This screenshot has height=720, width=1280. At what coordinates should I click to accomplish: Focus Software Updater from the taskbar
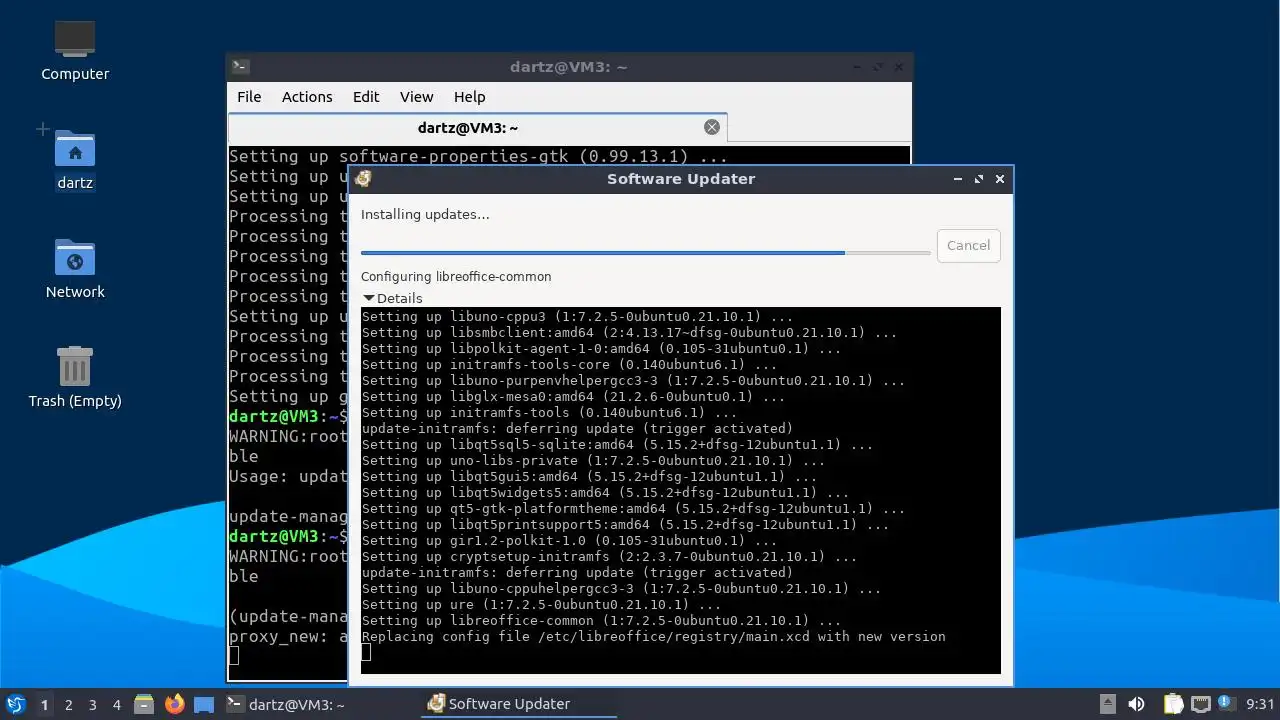519,704
